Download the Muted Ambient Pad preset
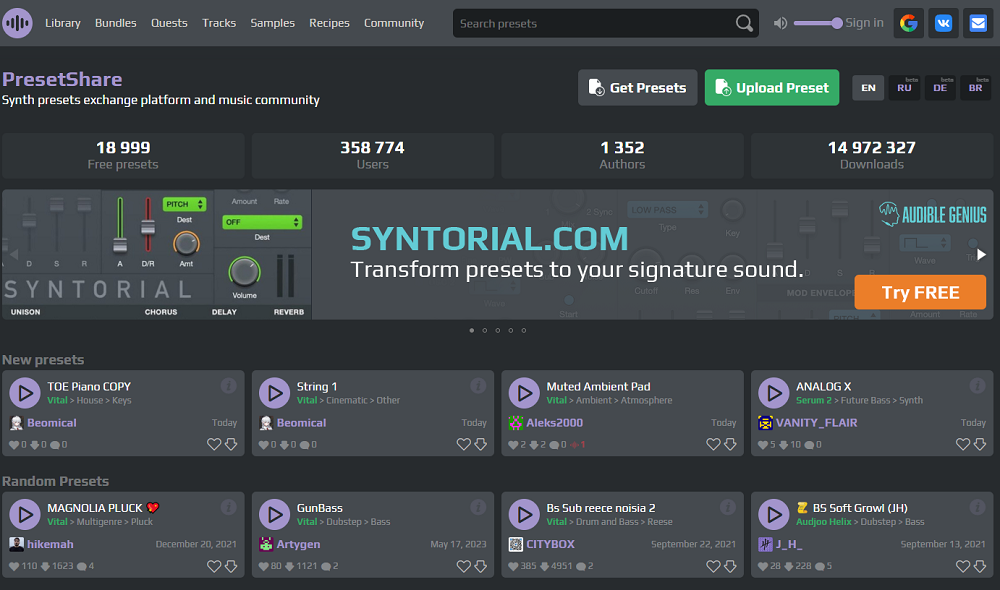The height and width of the screenshot is (590, 1000). pos(730,444)
